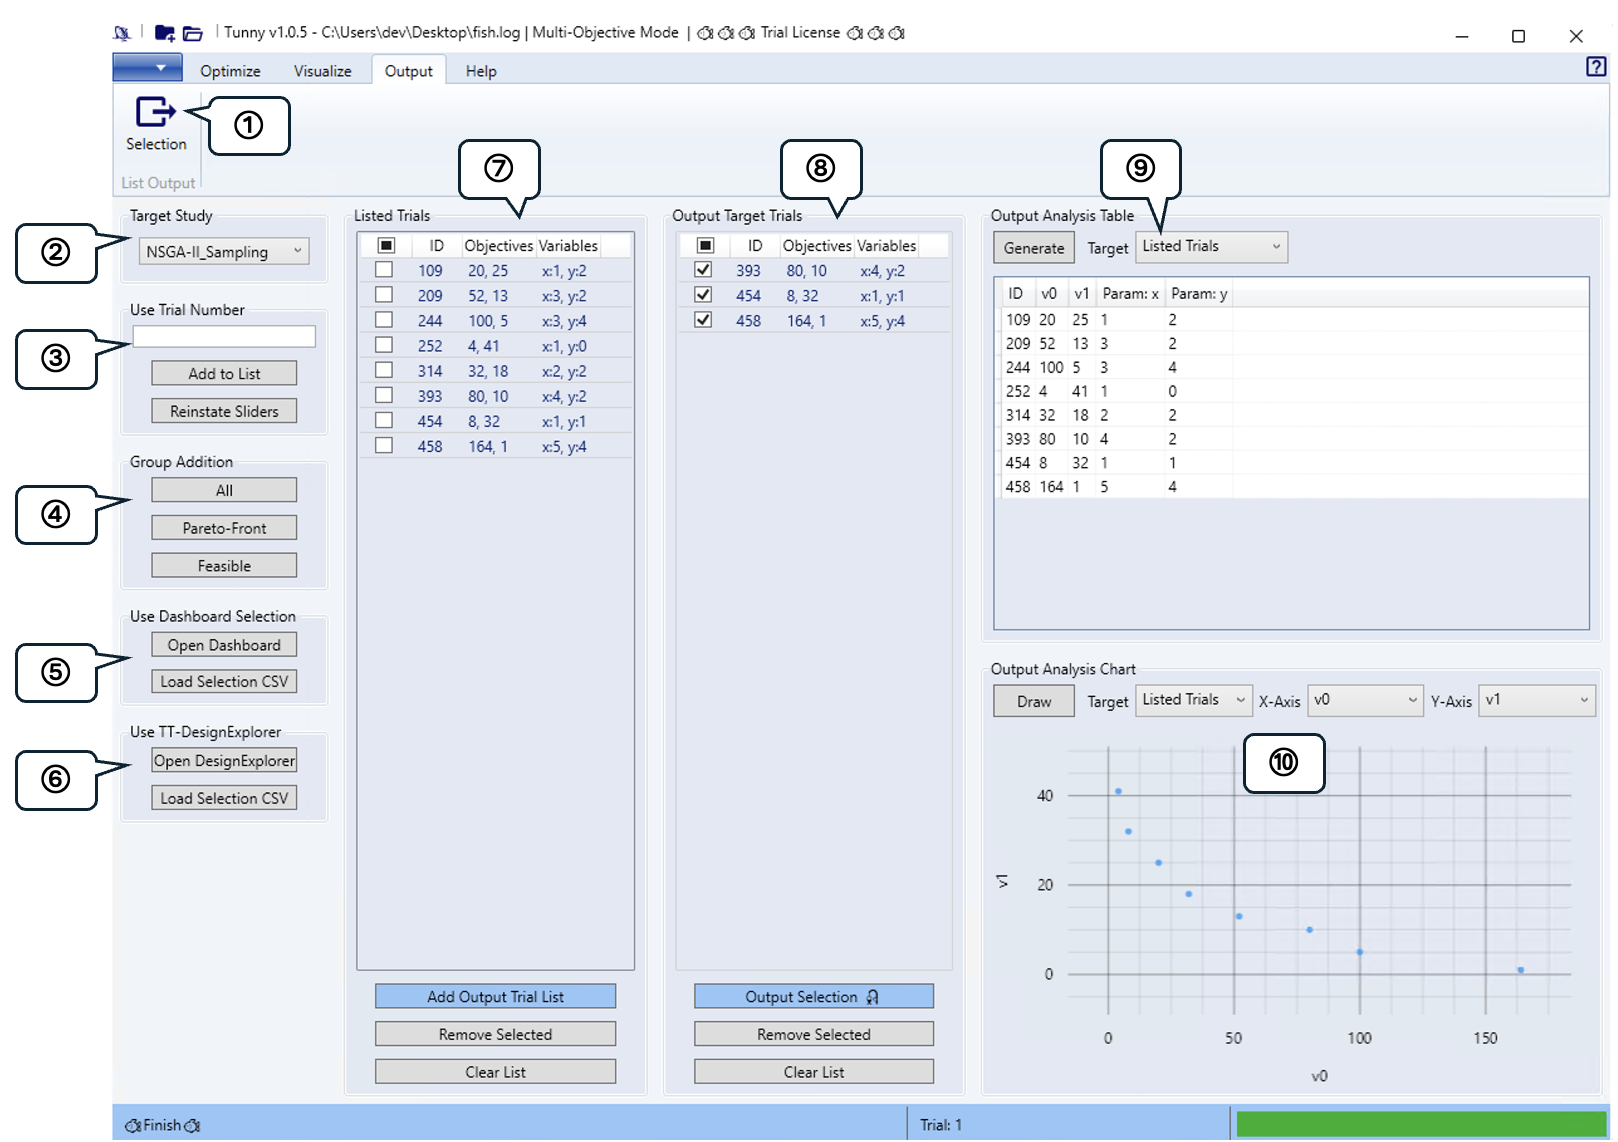Viewport: 1618px width, 1142px height.
Task: Click the Add to List button
Action: [224, 373]
